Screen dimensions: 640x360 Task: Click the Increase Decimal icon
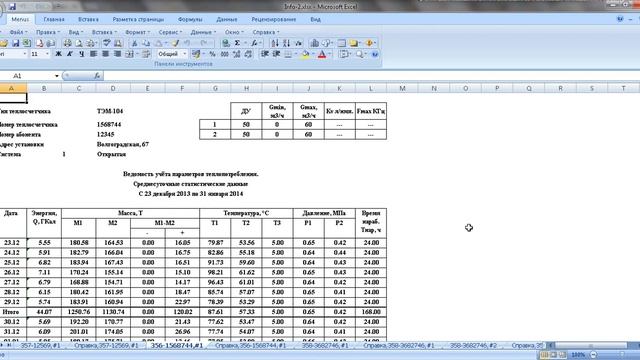coord(236,54)
